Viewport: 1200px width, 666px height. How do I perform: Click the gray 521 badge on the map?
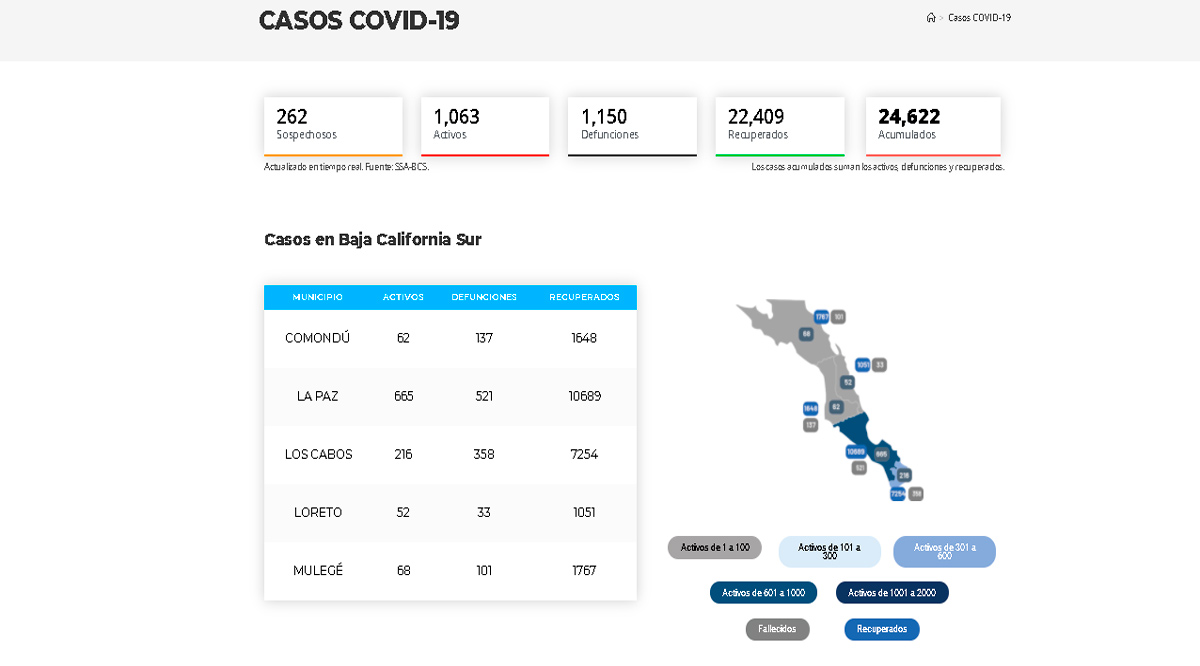click(859, 467)
